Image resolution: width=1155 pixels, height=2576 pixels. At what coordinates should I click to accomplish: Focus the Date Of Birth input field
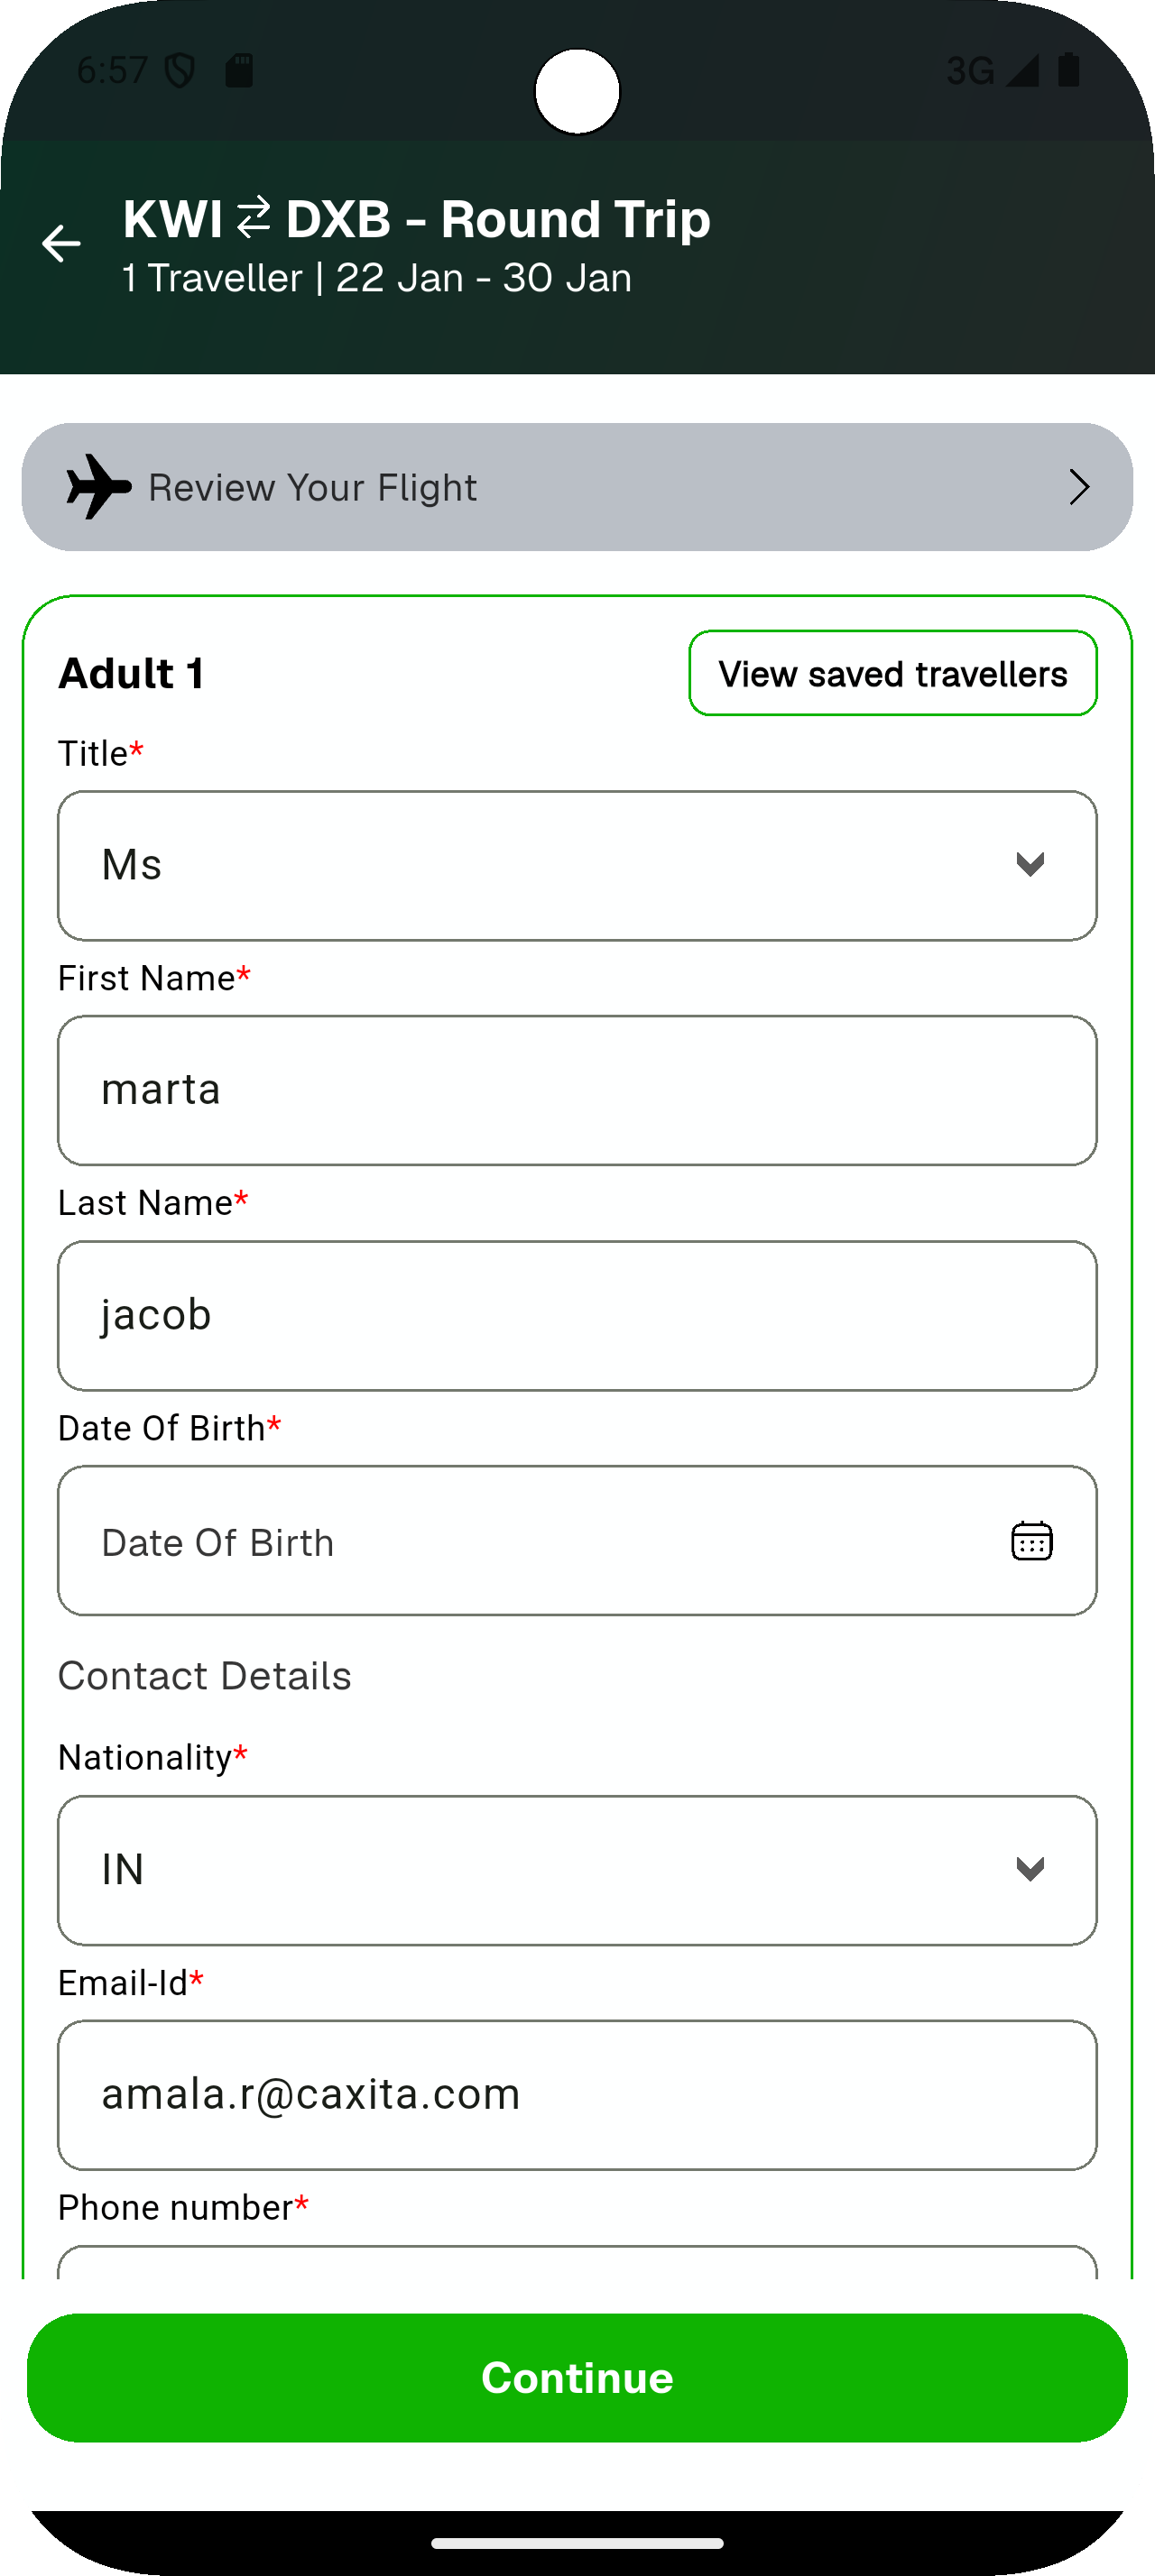(x=520, y=1541)
